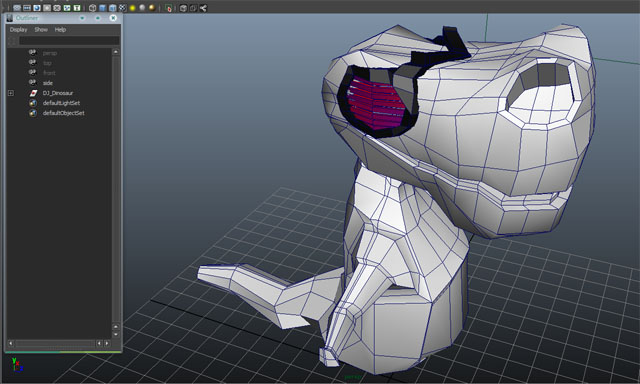Click the top scroll-up arrow in Outliner
This screenshot has height=384, width=640.
(116, 52)
